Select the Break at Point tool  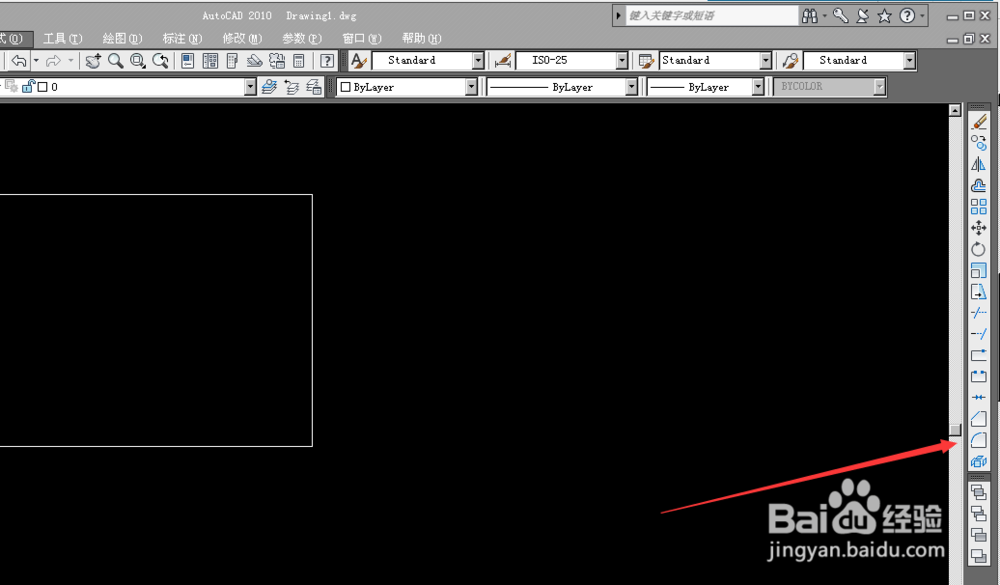979,355
